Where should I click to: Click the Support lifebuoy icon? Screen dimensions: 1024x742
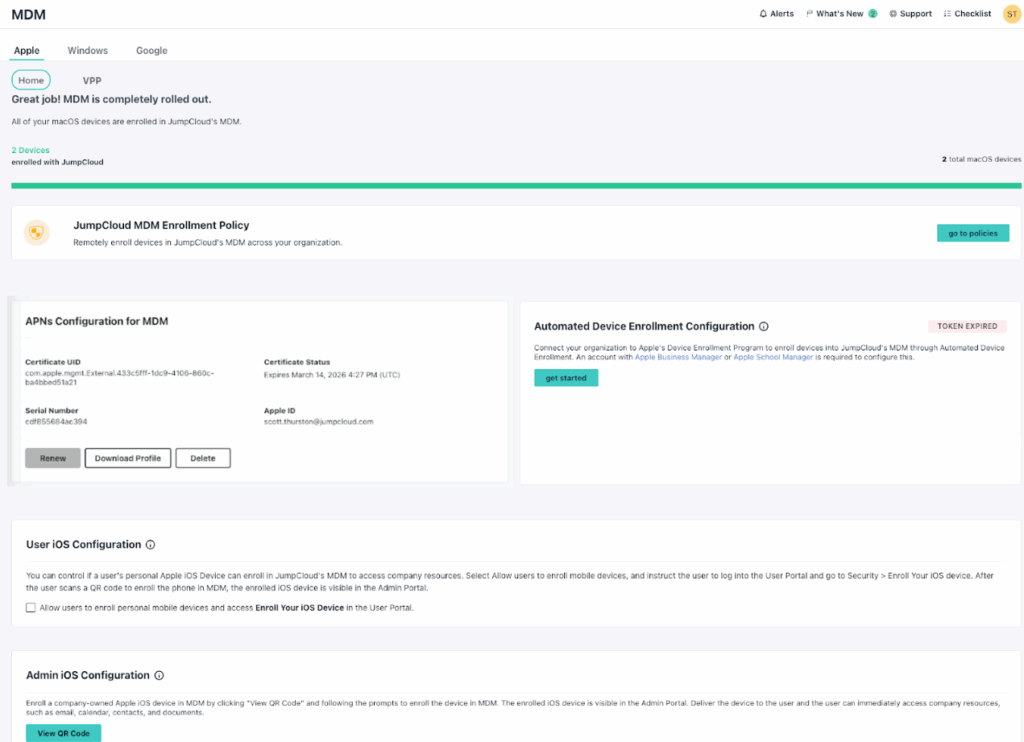[x=893, y=14]
